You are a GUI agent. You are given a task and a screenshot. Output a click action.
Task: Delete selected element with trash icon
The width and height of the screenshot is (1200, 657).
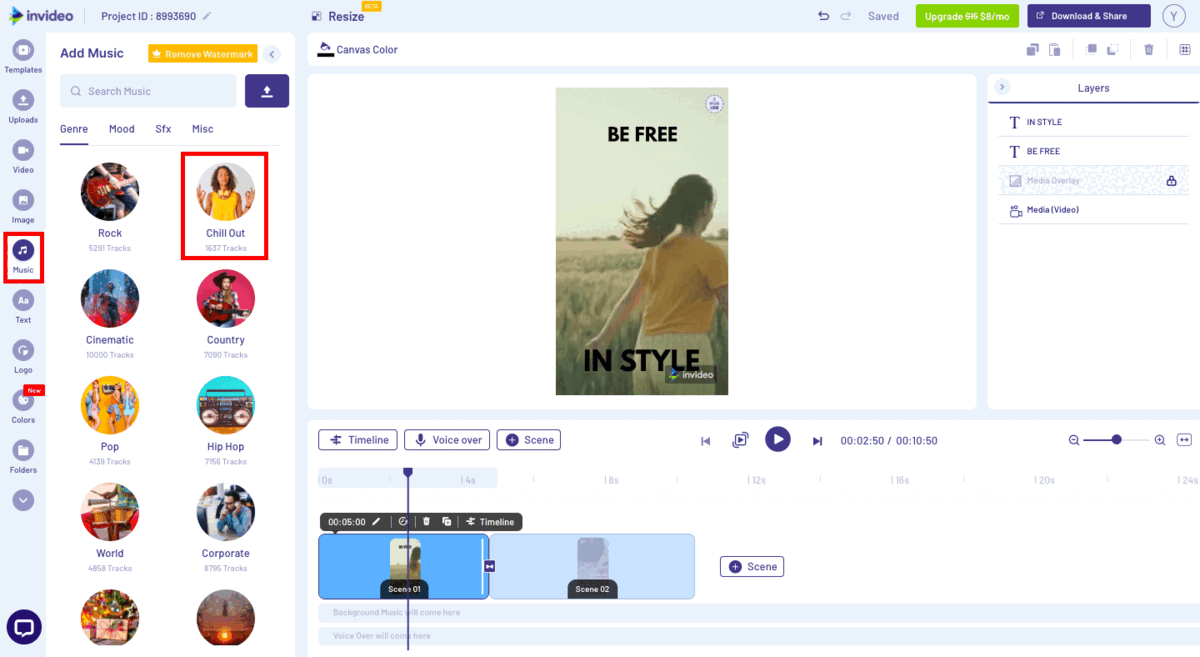1148,50
